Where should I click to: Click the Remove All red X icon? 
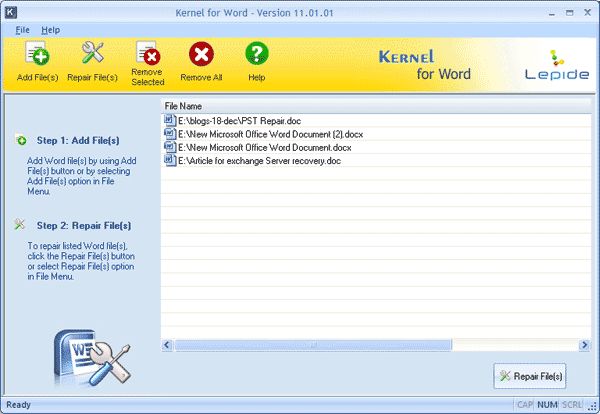201,54
